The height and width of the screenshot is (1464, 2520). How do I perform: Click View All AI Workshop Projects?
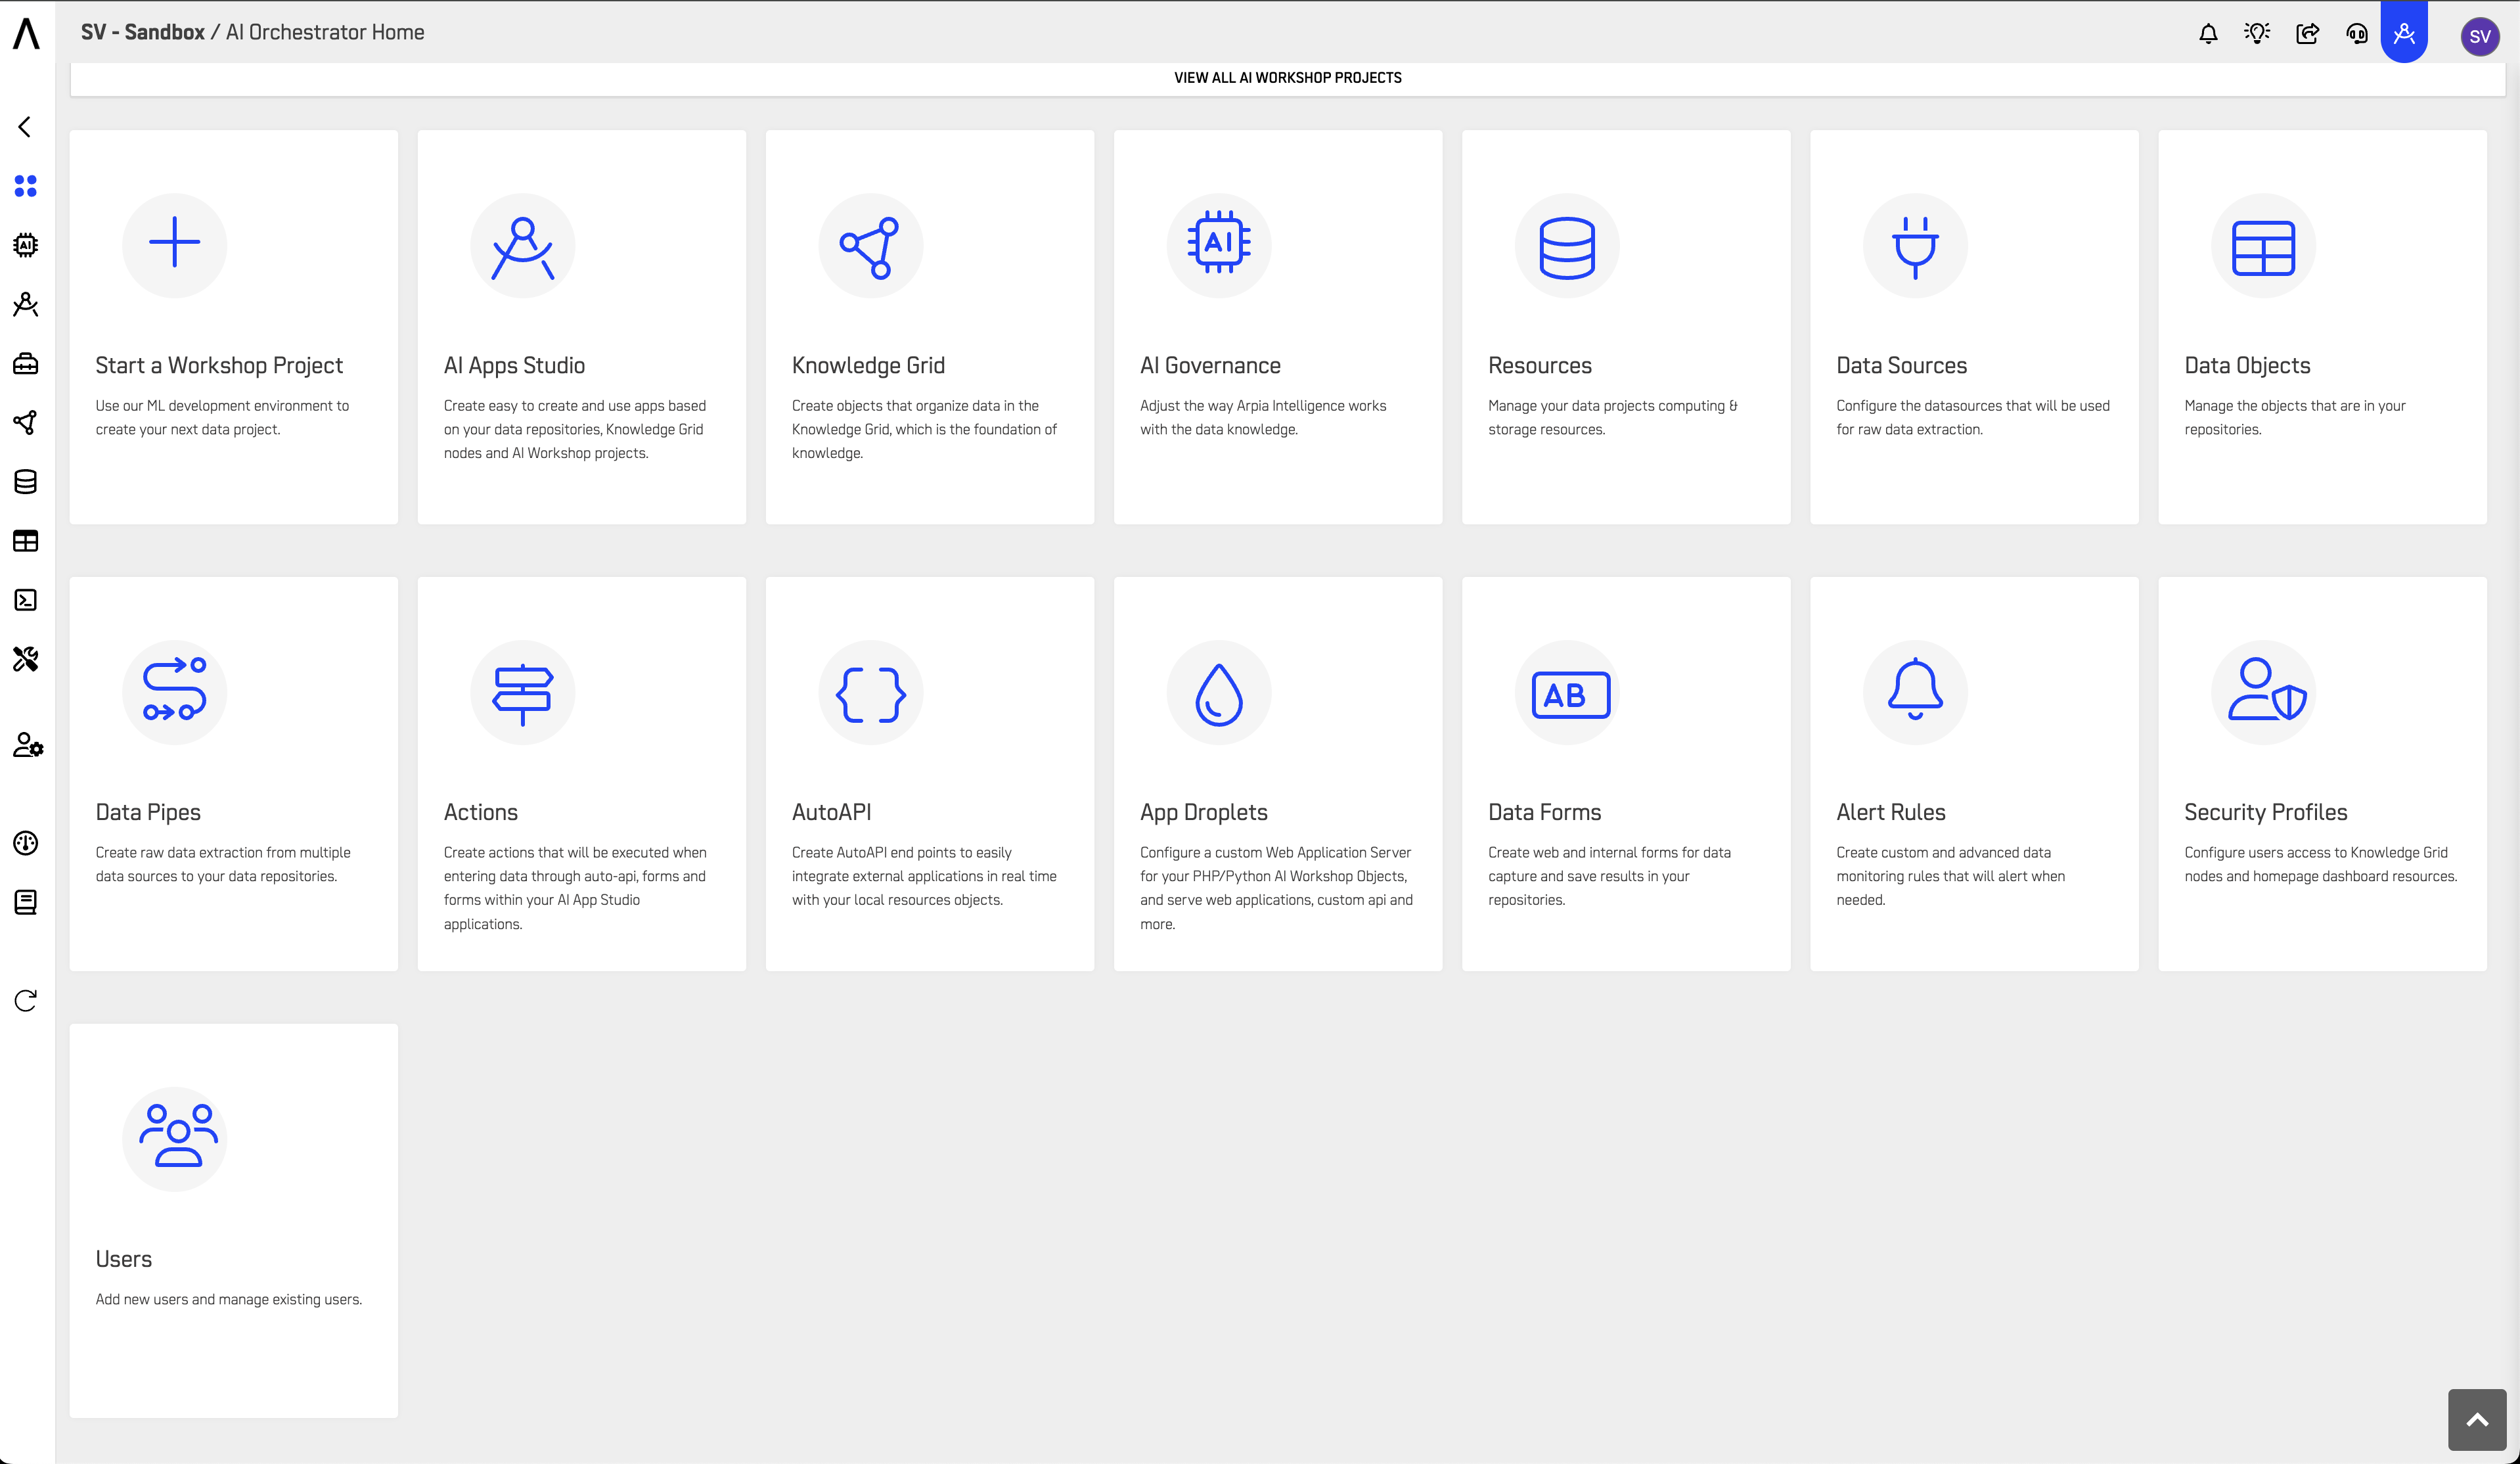(x=1287, y=78)
